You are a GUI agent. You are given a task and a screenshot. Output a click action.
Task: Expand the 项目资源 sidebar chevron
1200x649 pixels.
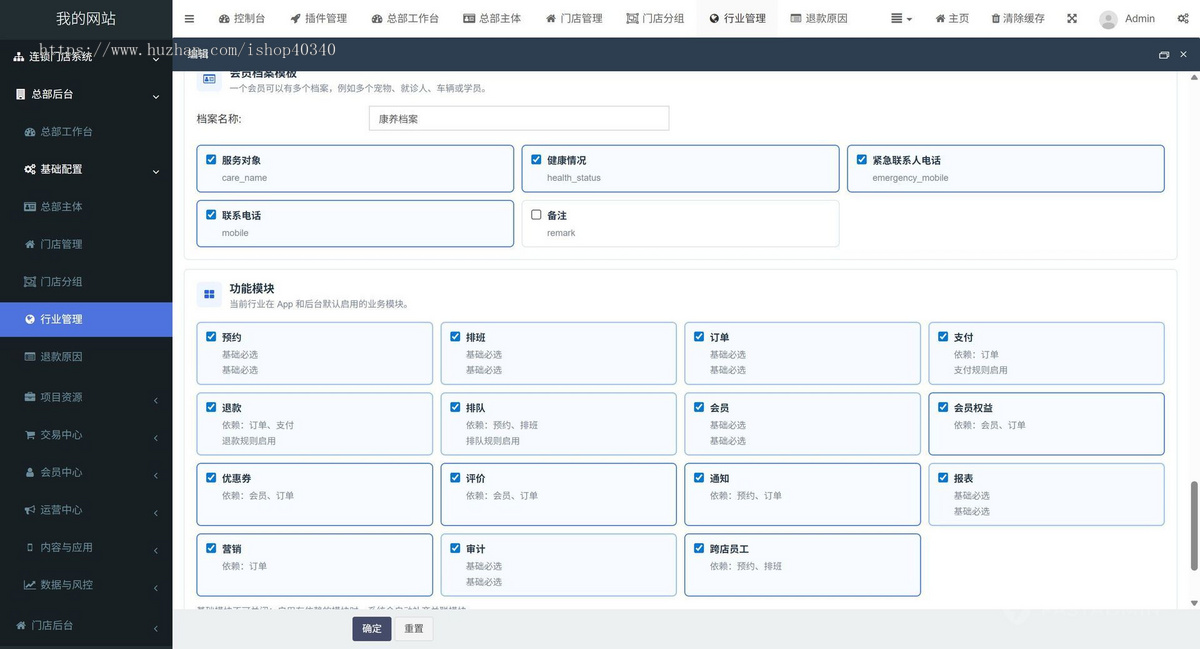(x=156, y=400)
